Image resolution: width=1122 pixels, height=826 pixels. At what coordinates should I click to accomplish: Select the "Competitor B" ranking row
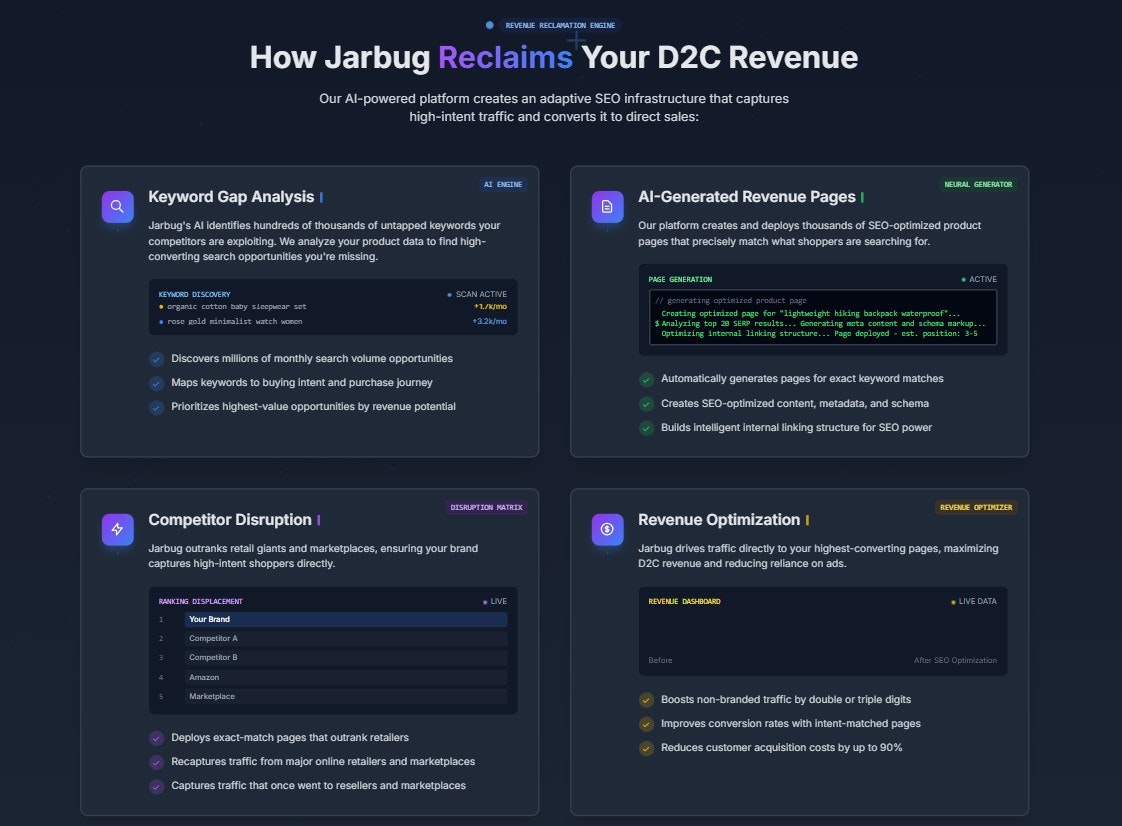click(x=346, y=657)
